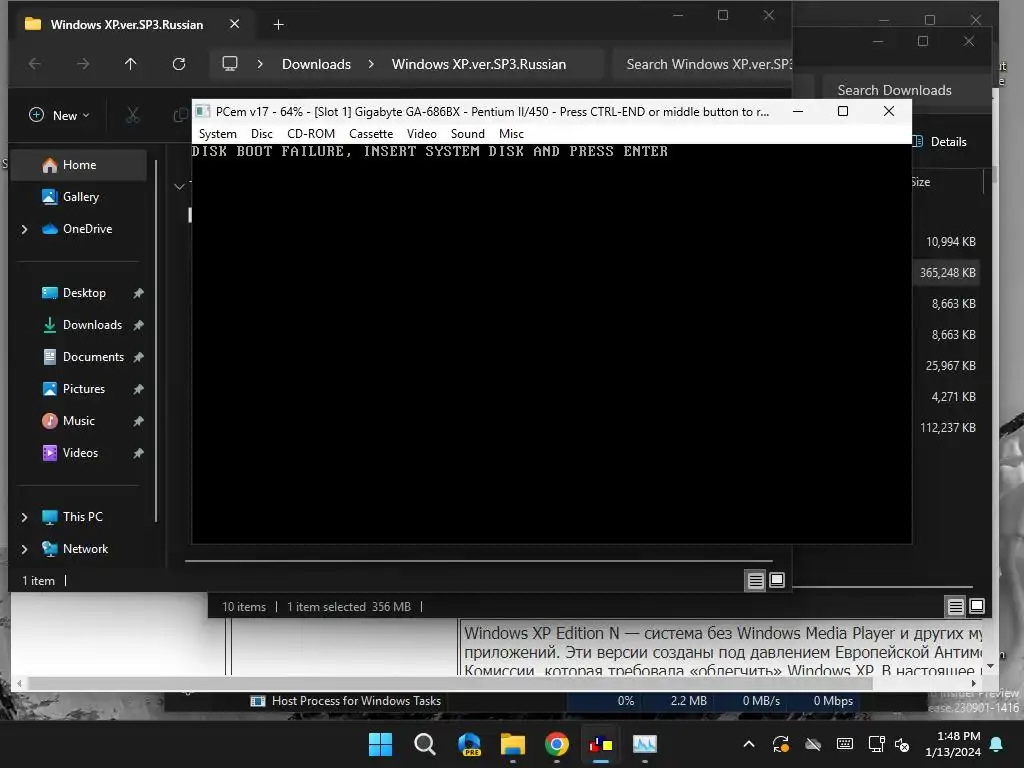Open Gallery in Explorer sidebar

tap(79, 197)
